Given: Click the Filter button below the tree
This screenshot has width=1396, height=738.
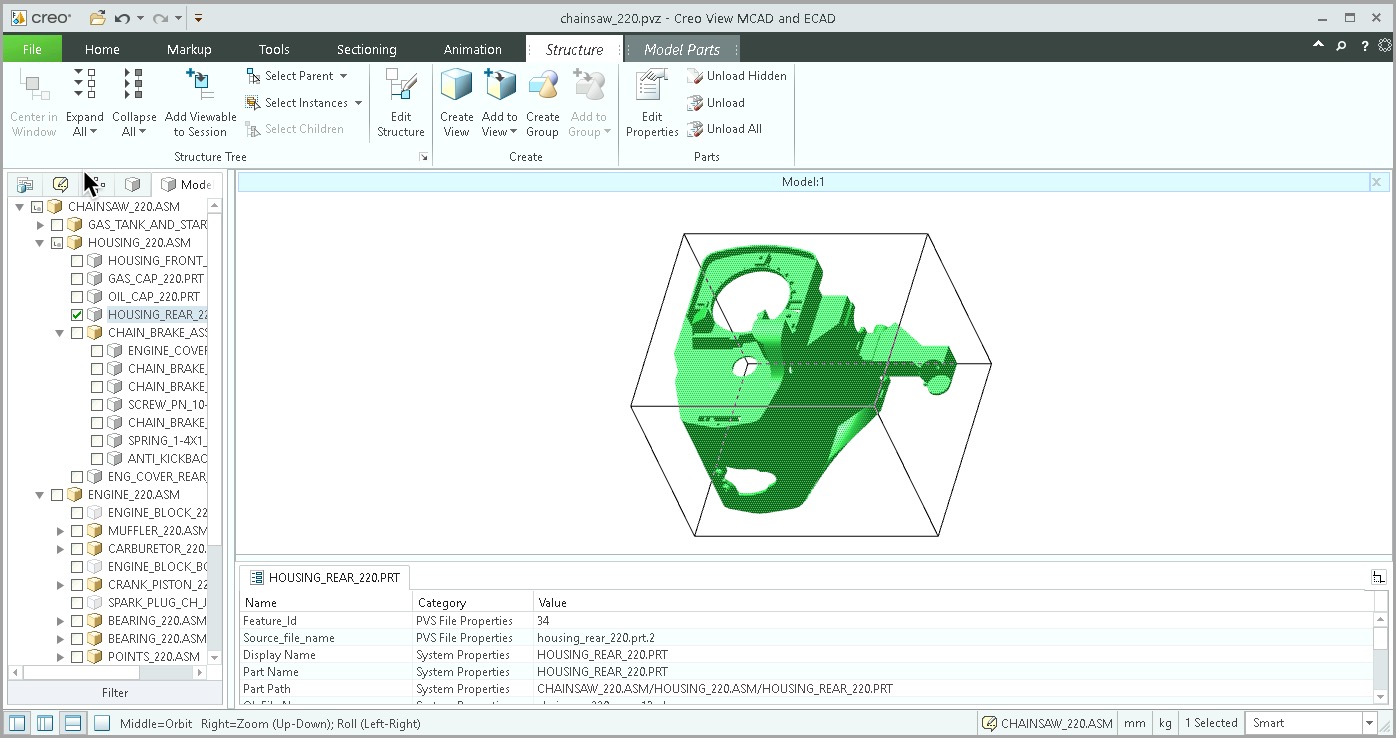Looking at the screenshot, I should [114, 692].
